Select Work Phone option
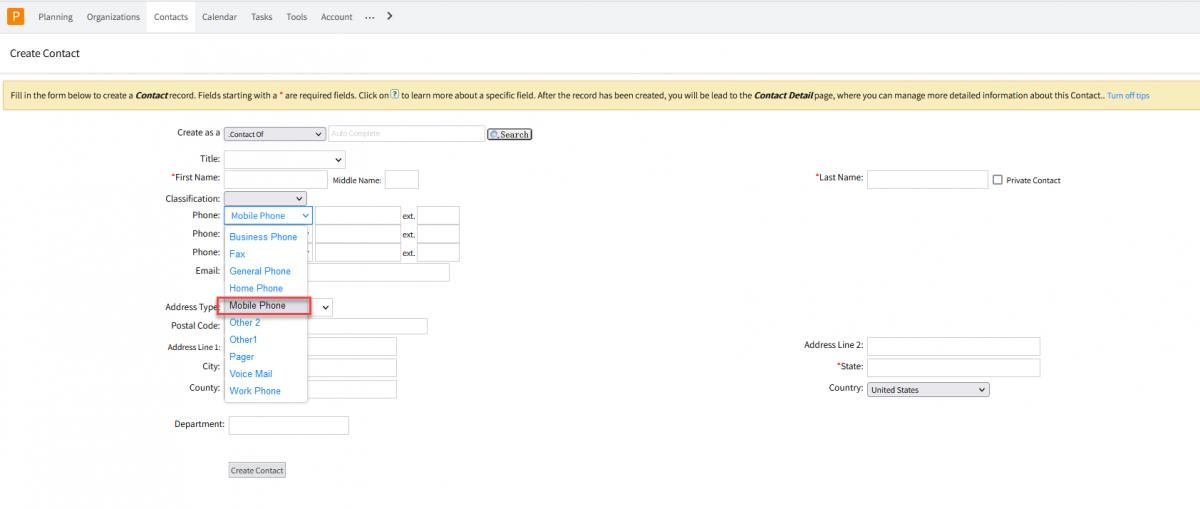Screen dimensions: 1200x509 (x=255, y=391)
